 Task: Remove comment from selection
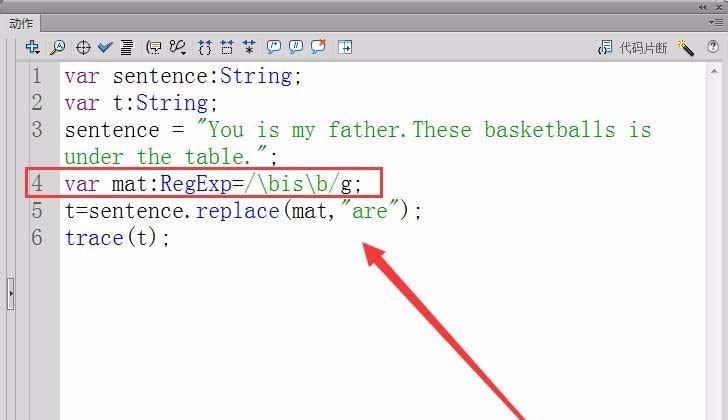318,46
